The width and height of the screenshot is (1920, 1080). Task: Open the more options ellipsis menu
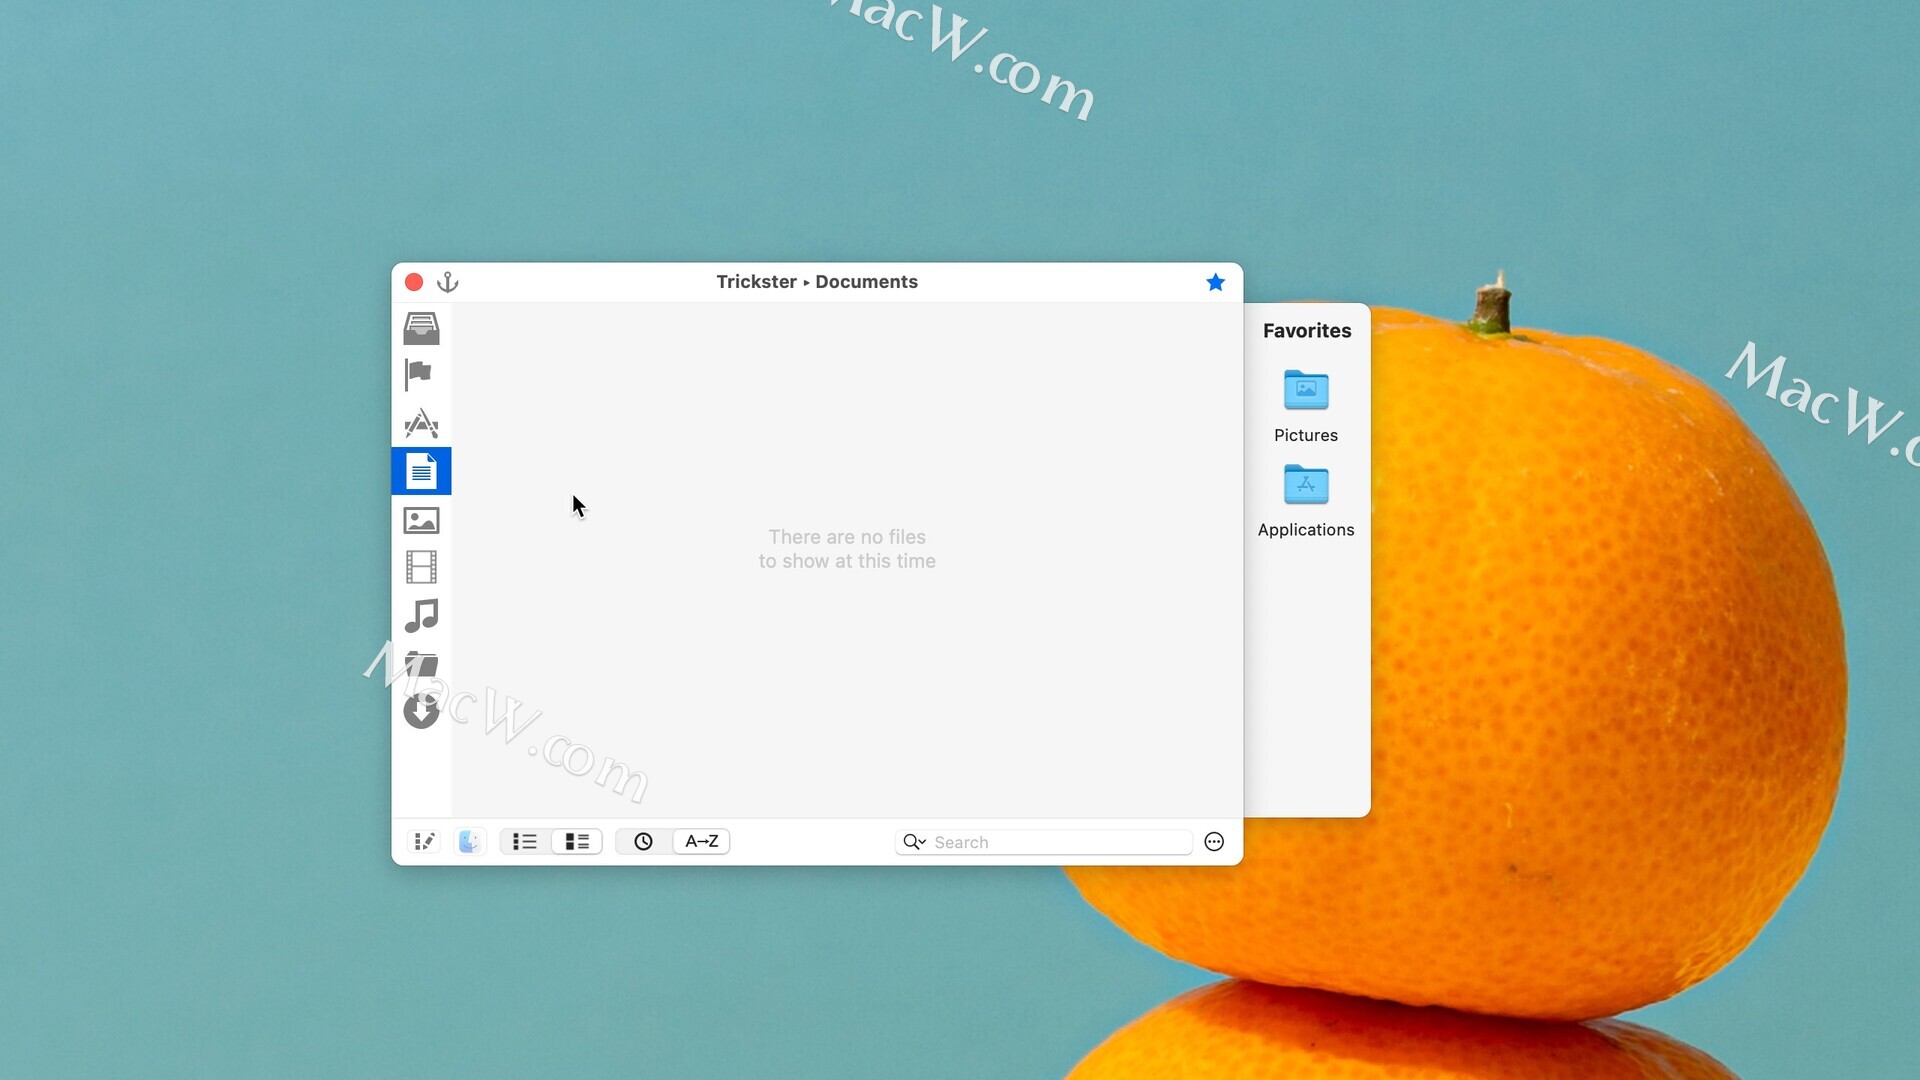coord(1214,842)
